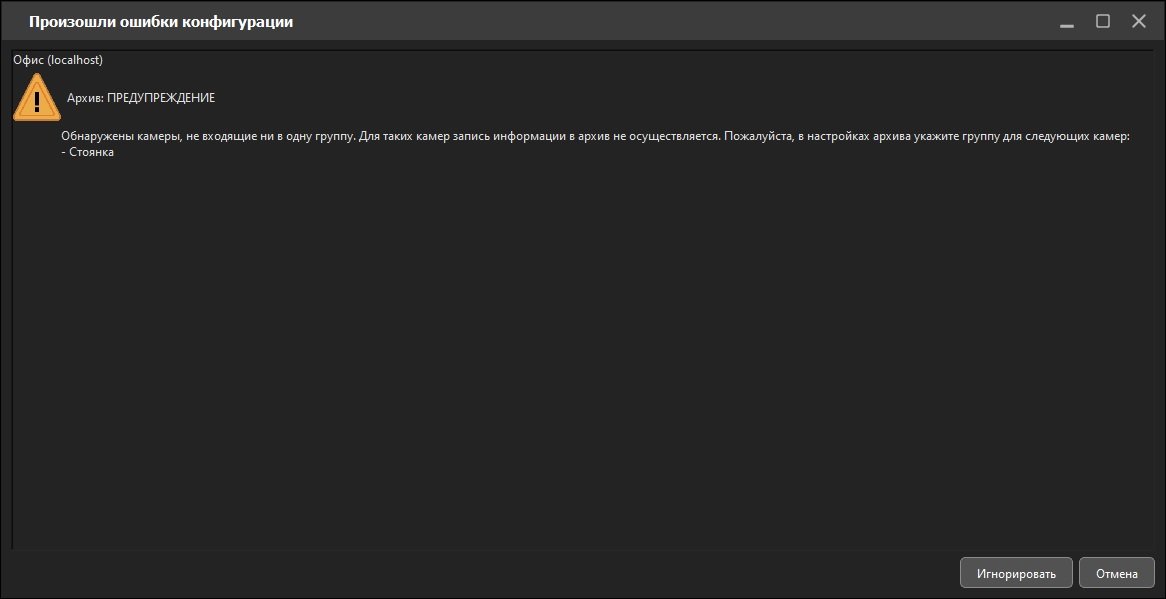
Task: Click the sentence starting with Обнаружены камеры
Action: coord(208,138)
